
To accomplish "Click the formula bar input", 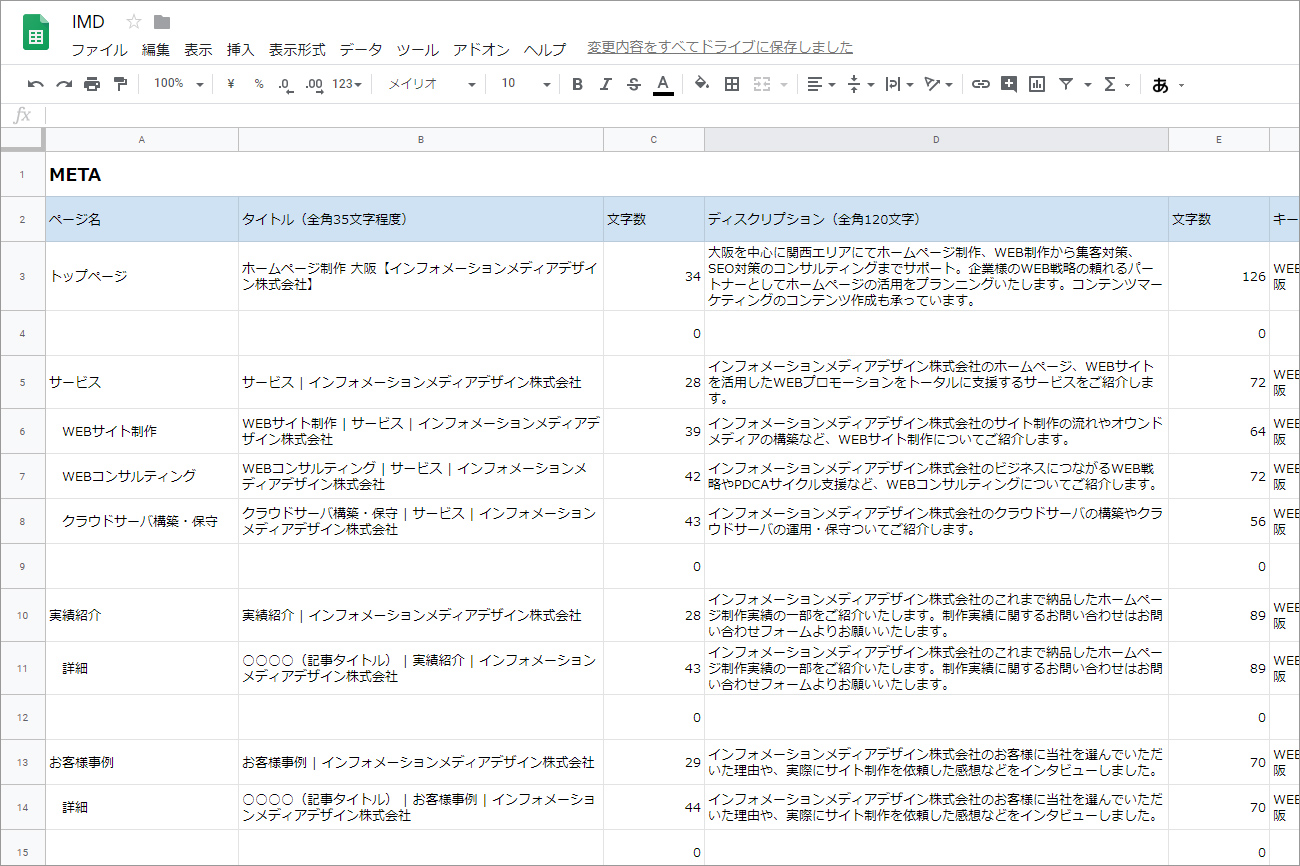I will click(x=672, y=115).
